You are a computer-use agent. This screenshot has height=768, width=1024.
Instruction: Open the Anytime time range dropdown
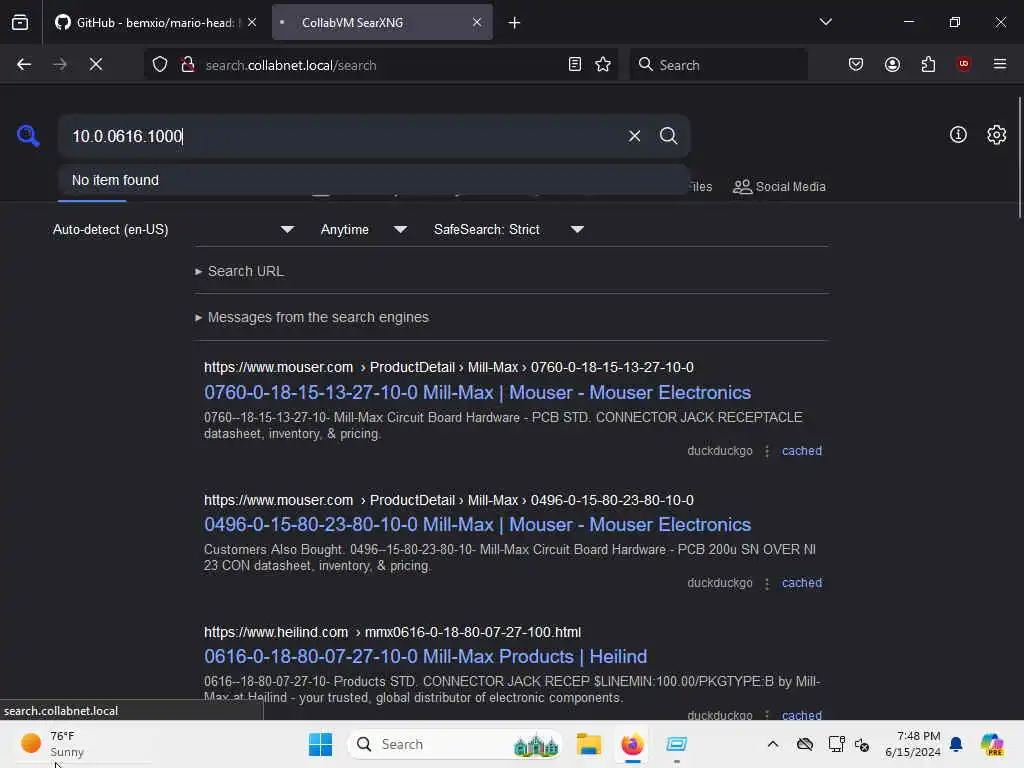(364, 229)
